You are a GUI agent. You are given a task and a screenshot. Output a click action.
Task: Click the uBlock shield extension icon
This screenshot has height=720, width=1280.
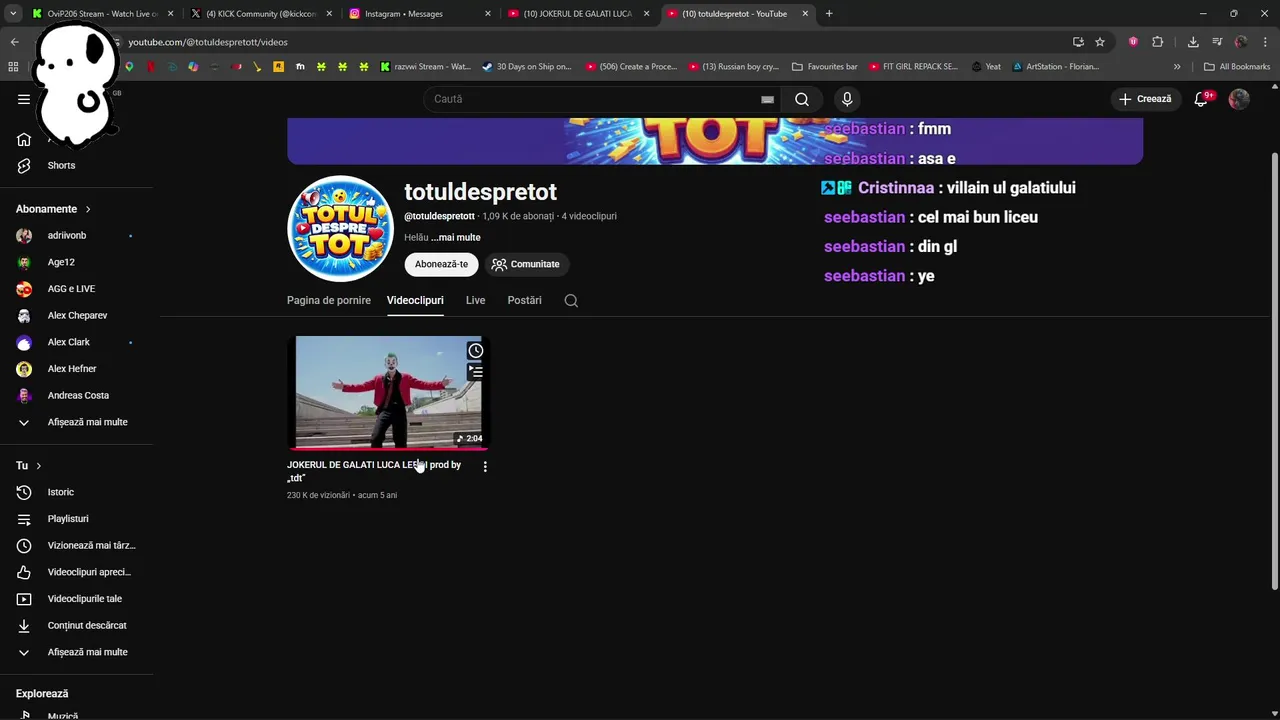pos(1133,42)
